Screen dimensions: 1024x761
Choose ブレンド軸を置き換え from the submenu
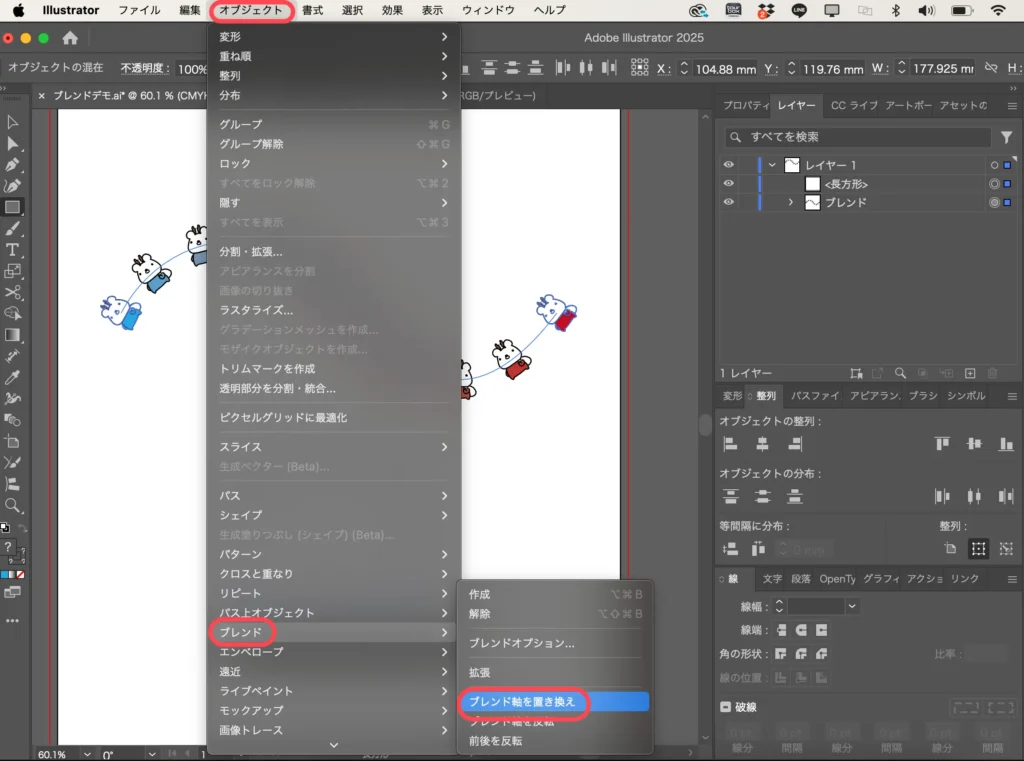[x=525, y=703]
